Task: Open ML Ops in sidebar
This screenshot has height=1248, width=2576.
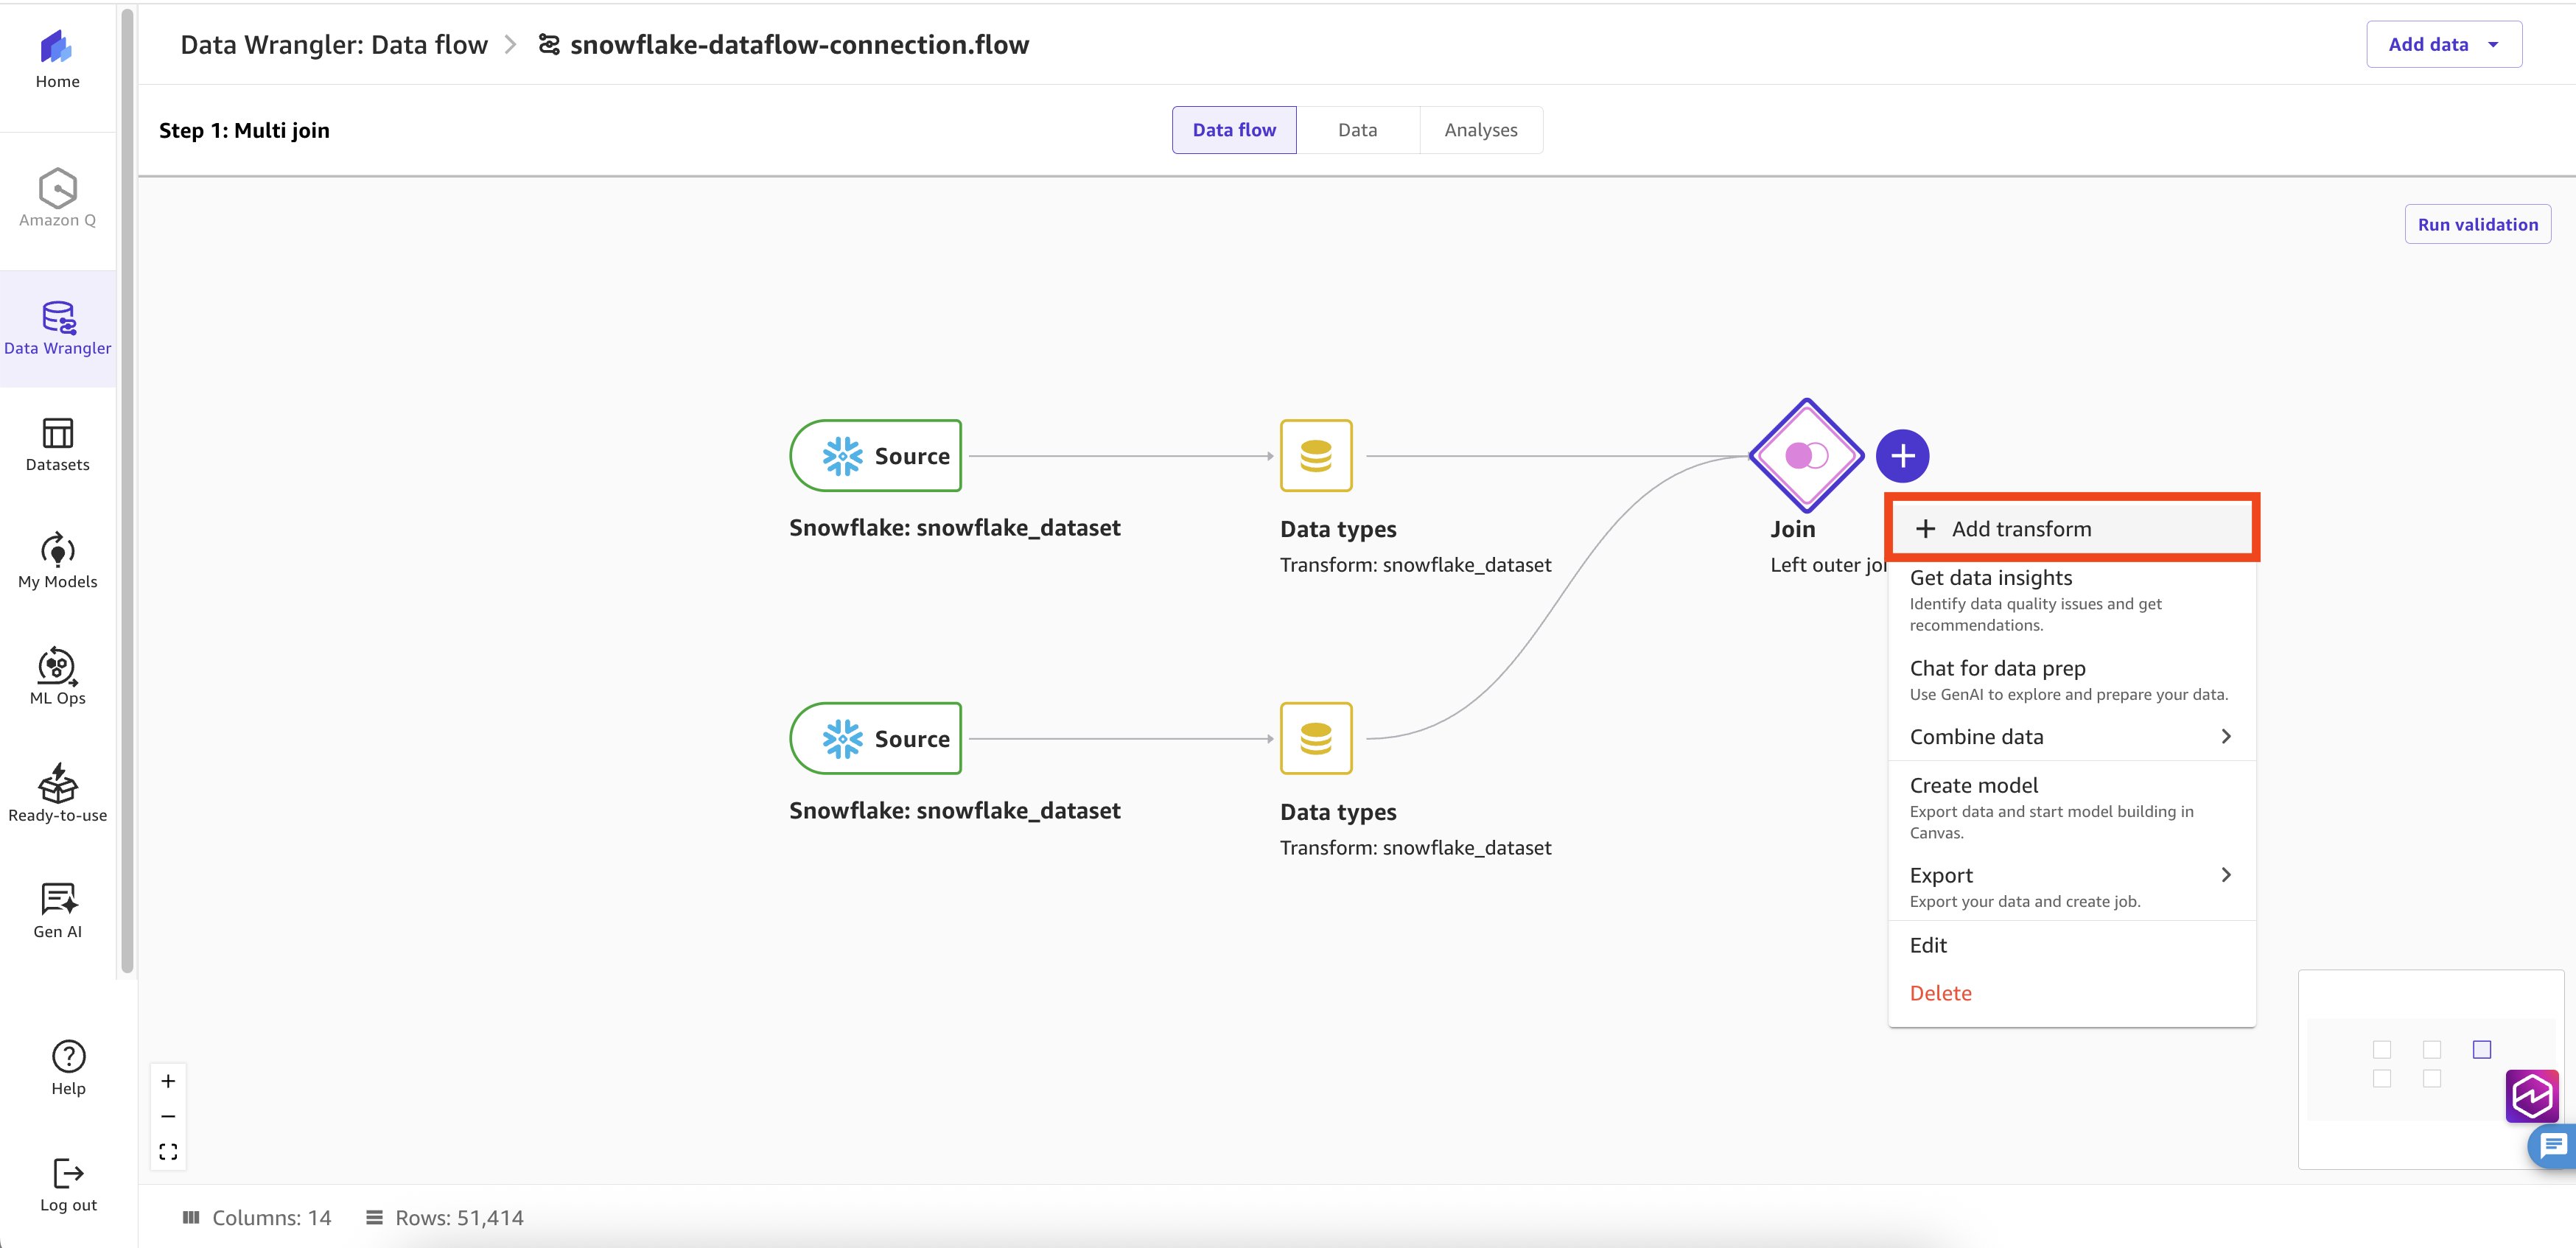Action: [x=57, y=677]
